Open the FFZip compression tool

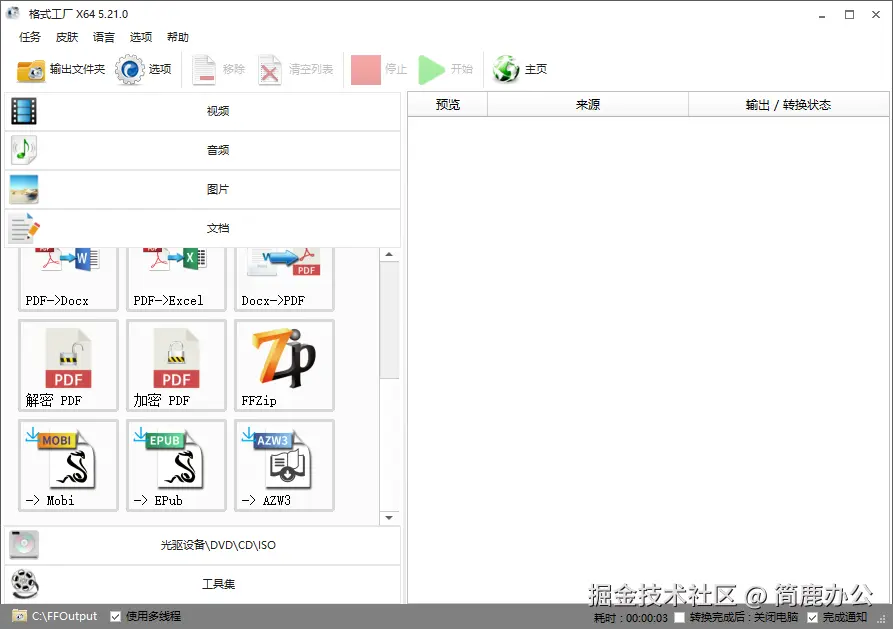(284, 365)
